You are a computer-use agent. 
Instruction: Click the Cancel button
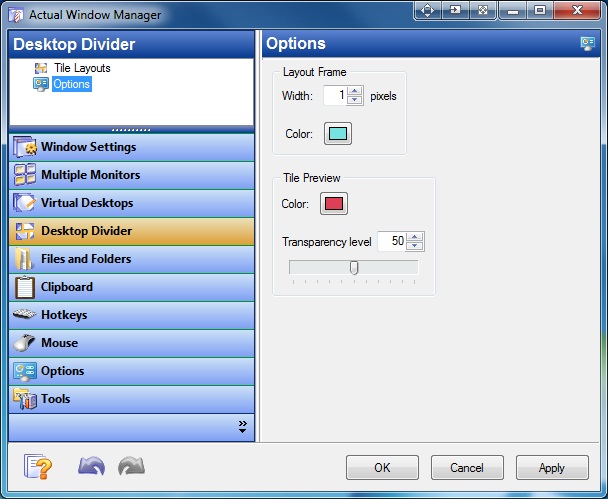[467, 468]
